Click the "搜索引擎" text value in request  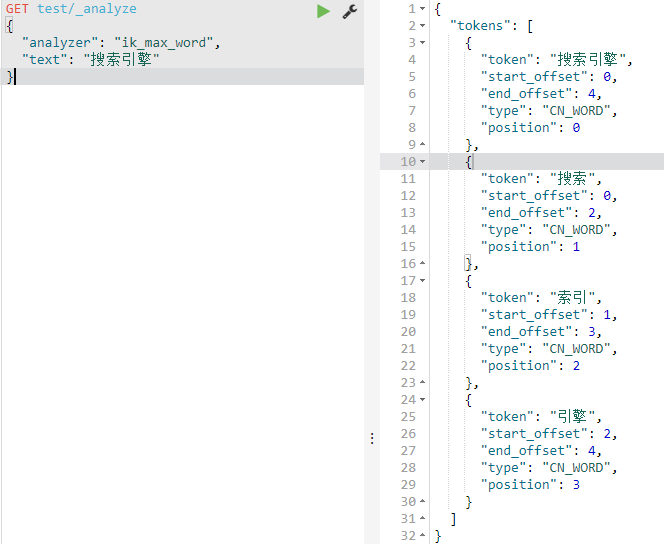122,60
